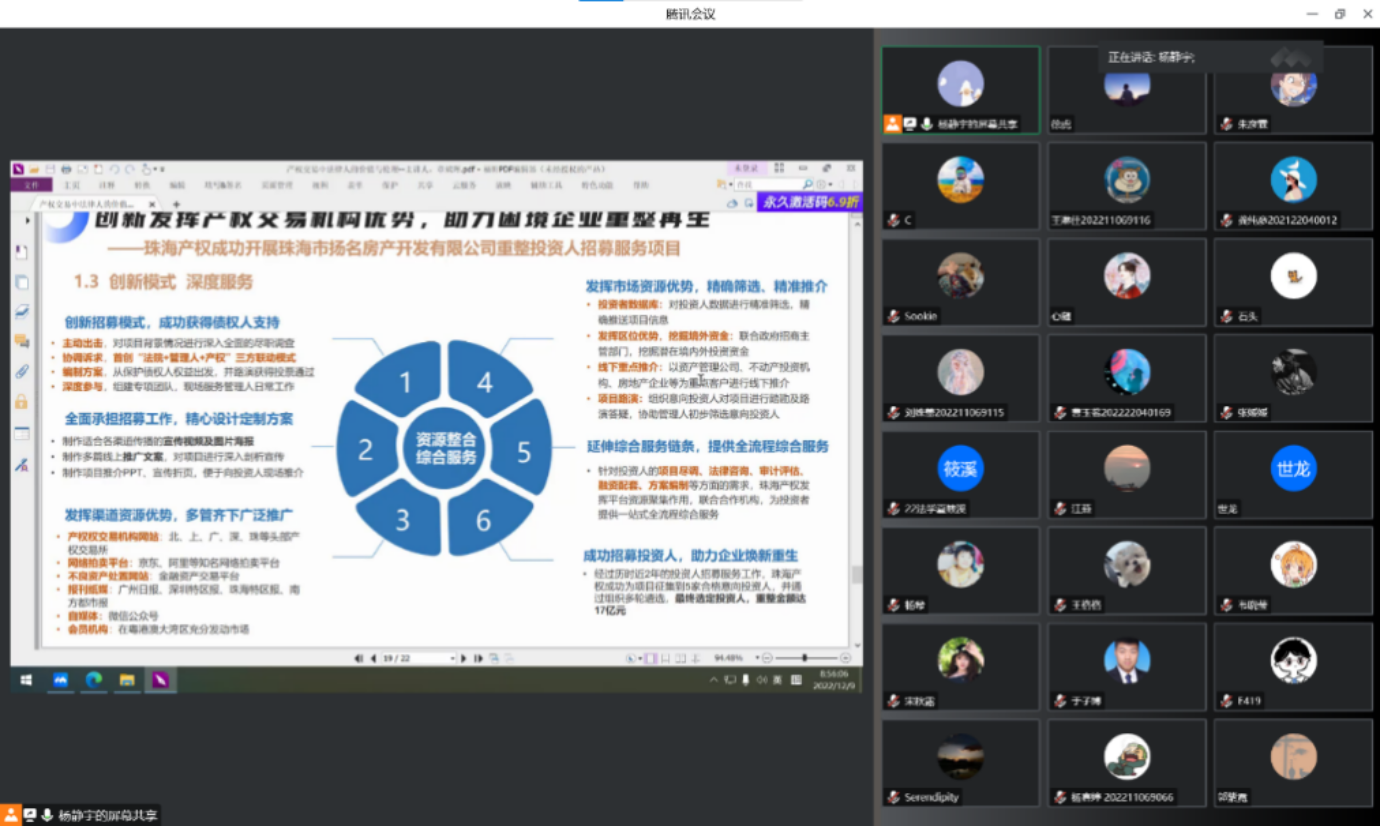The height and width of the screenshot is (827, 1381).
Task: Open the bookmarks panel in sidebar
Action: [21, 251]
